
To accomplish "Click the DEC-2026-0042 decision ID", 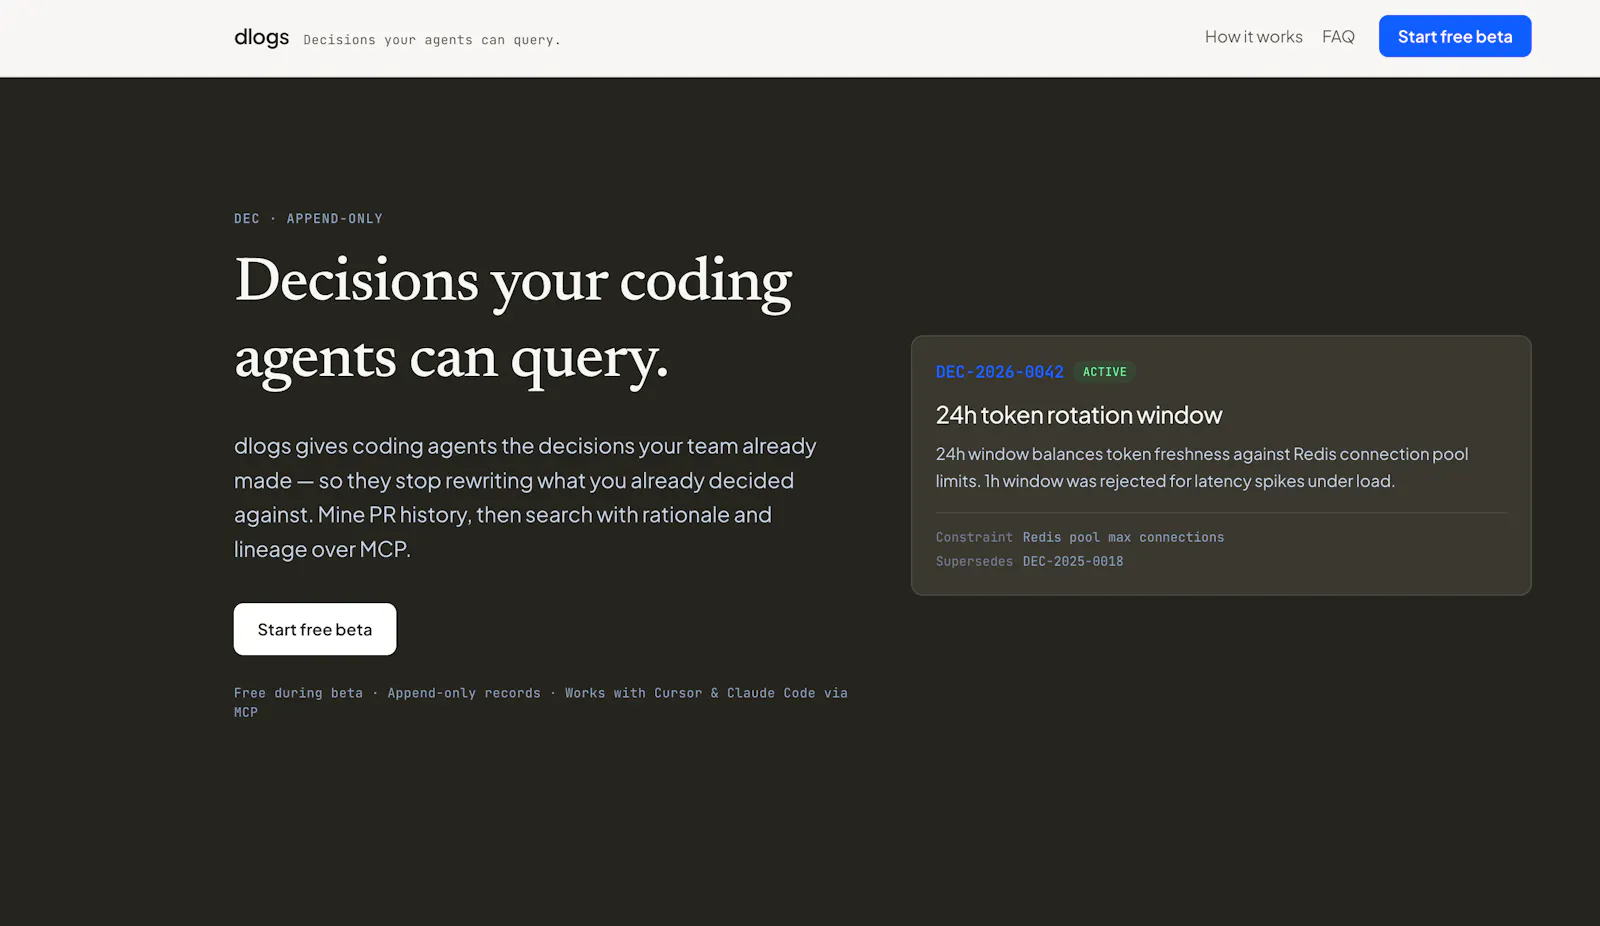I will 999,372.
